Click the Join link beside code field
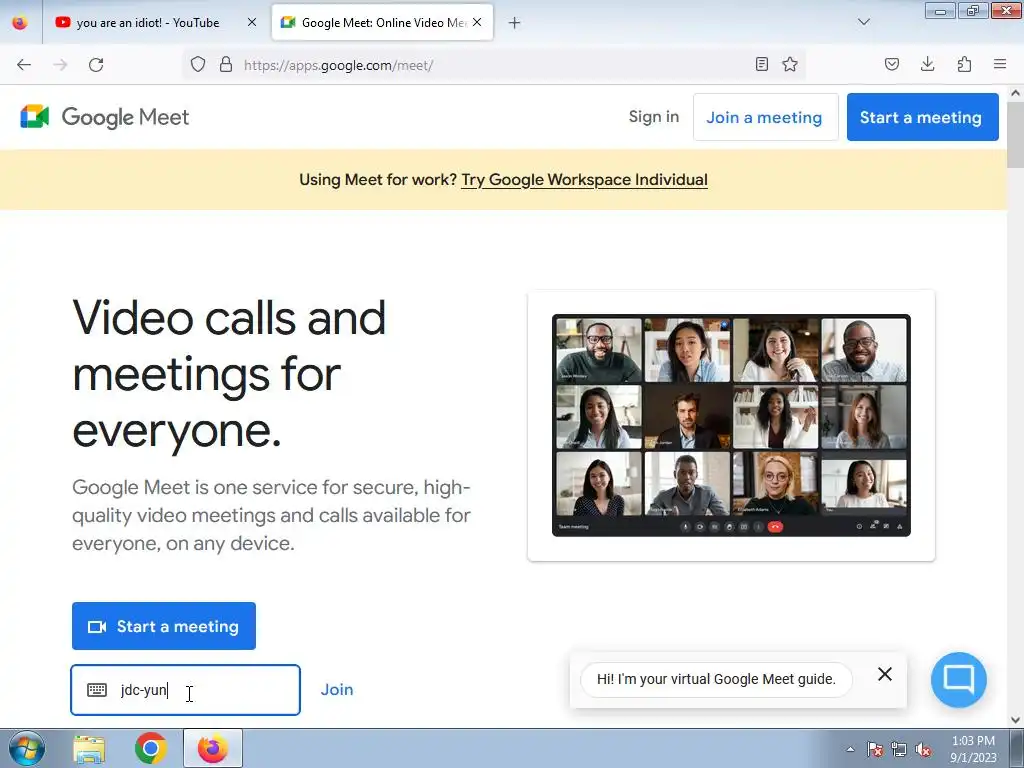This screenshot has height=768, width=1024. click(x=337, y=690)
